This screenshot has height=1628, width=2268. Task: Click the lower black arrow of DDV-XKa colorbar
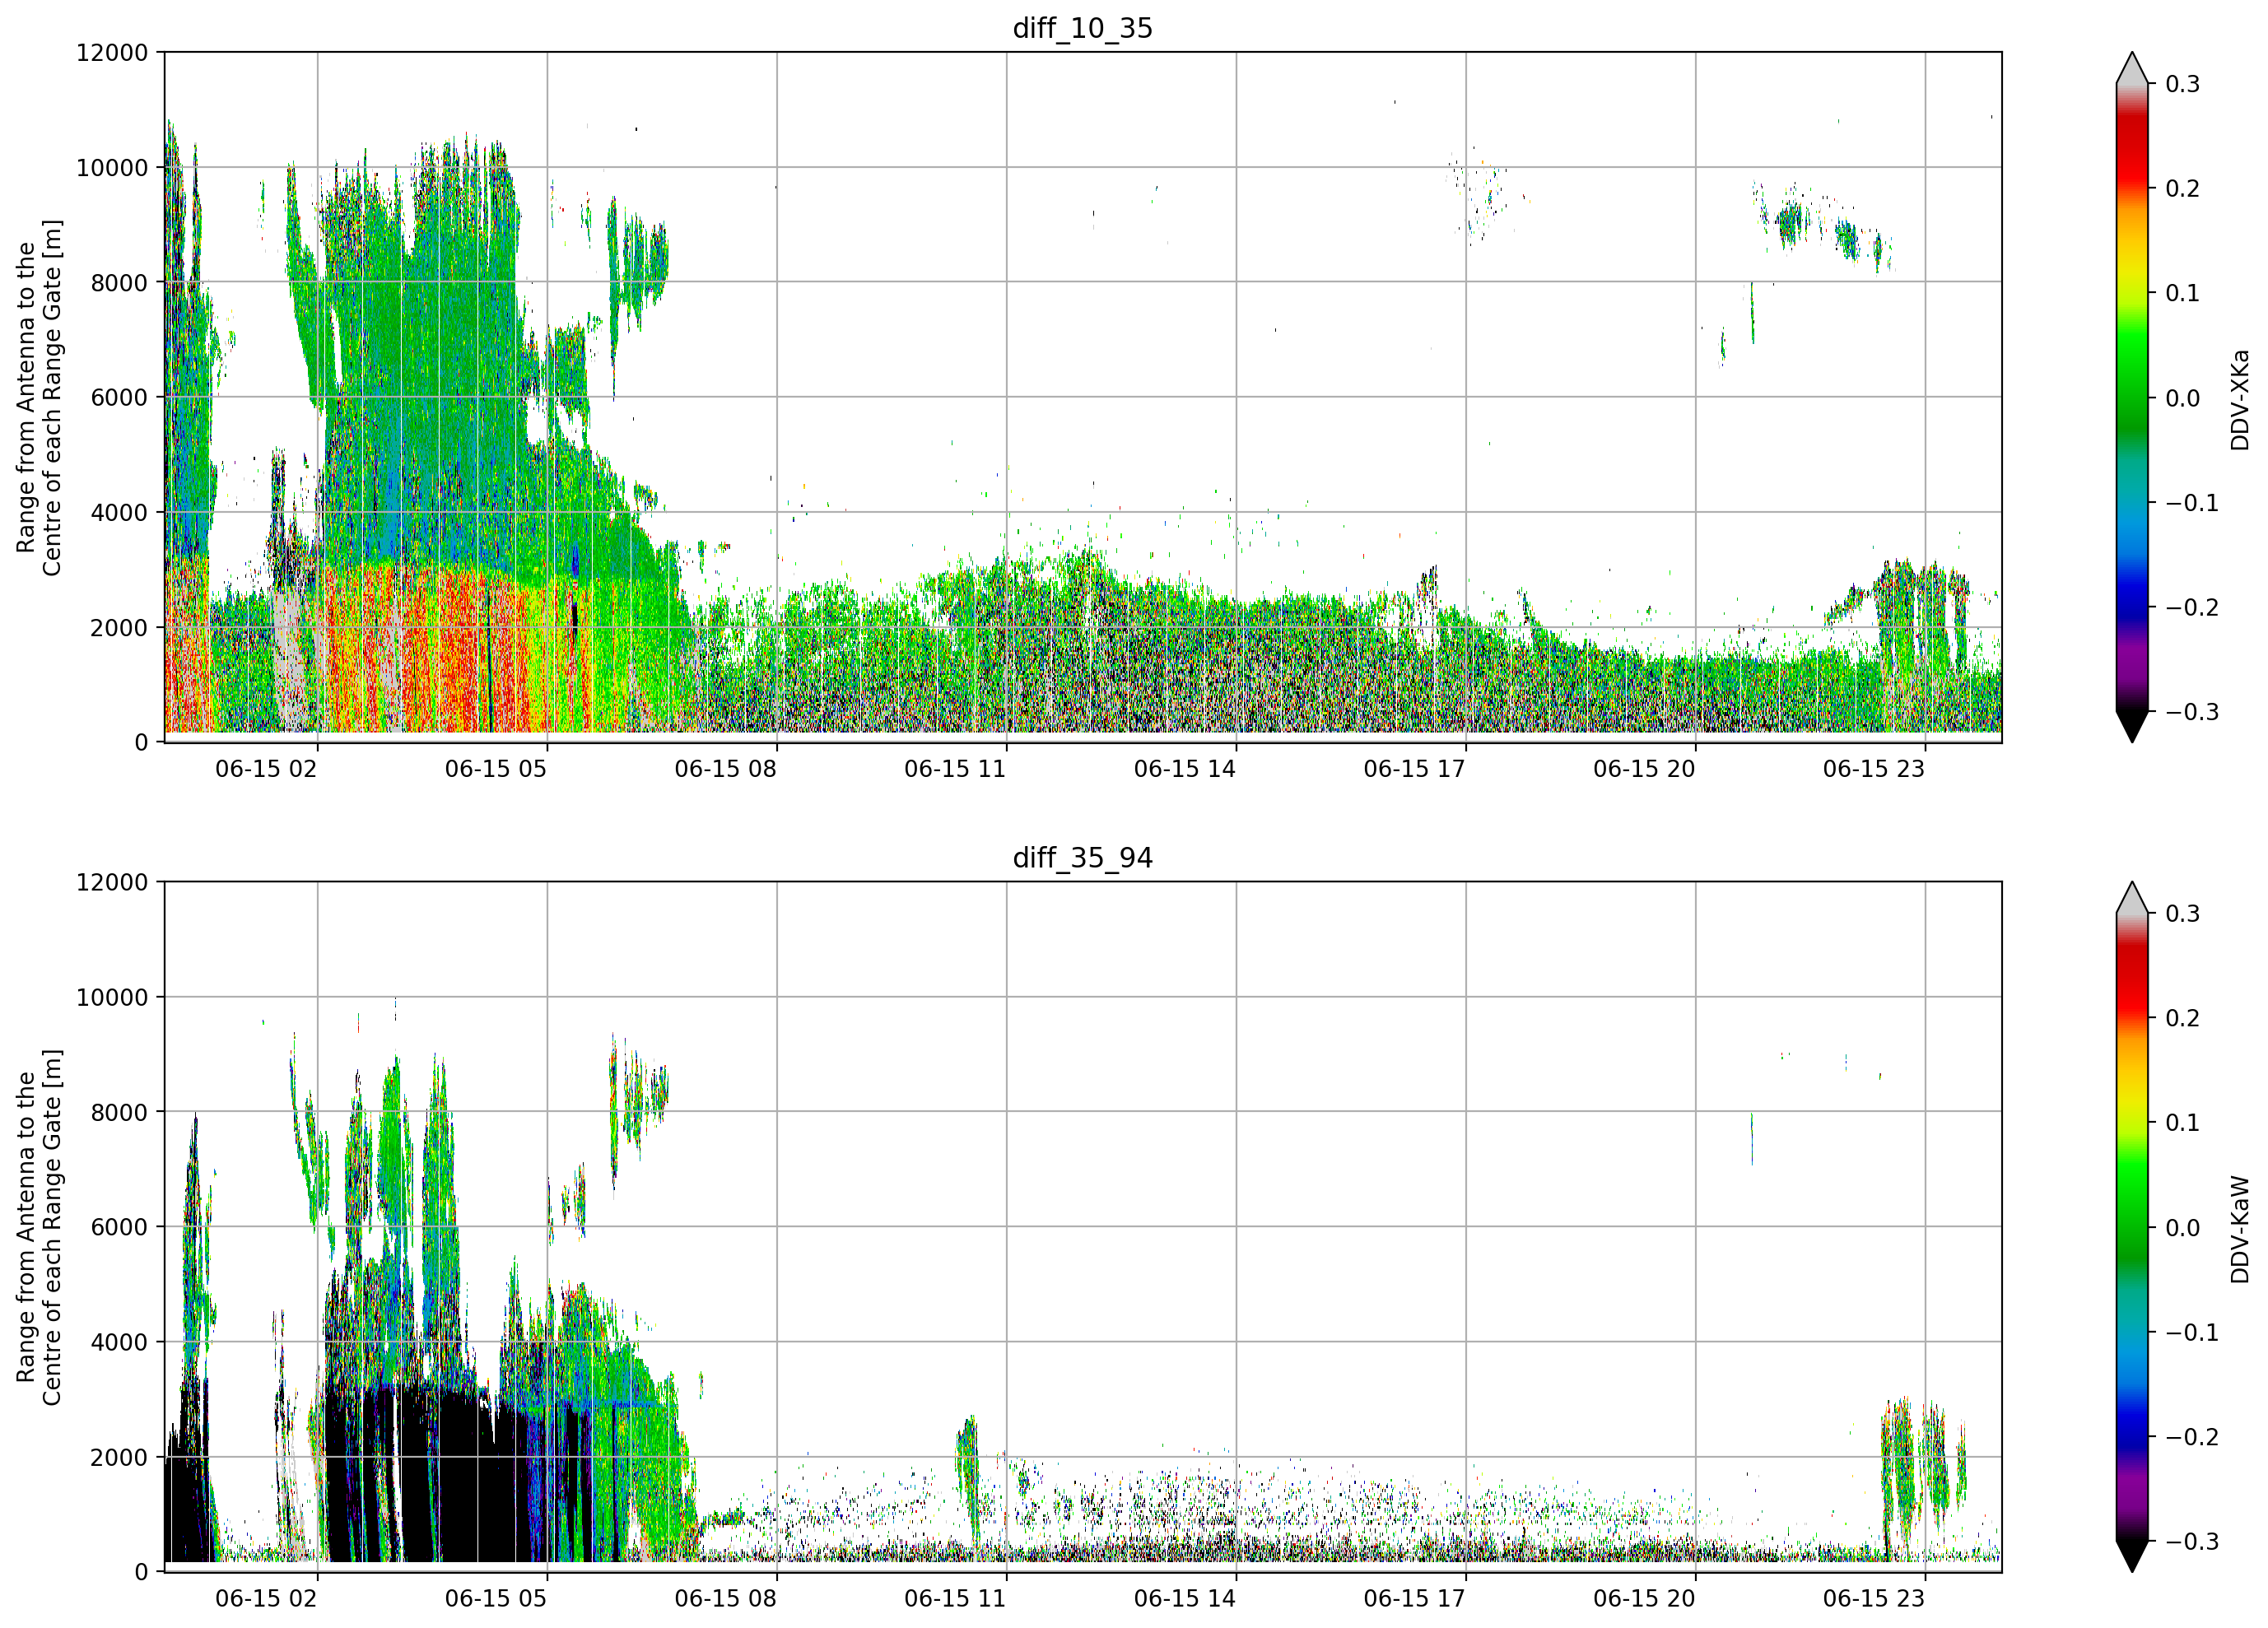point(2132,726)
